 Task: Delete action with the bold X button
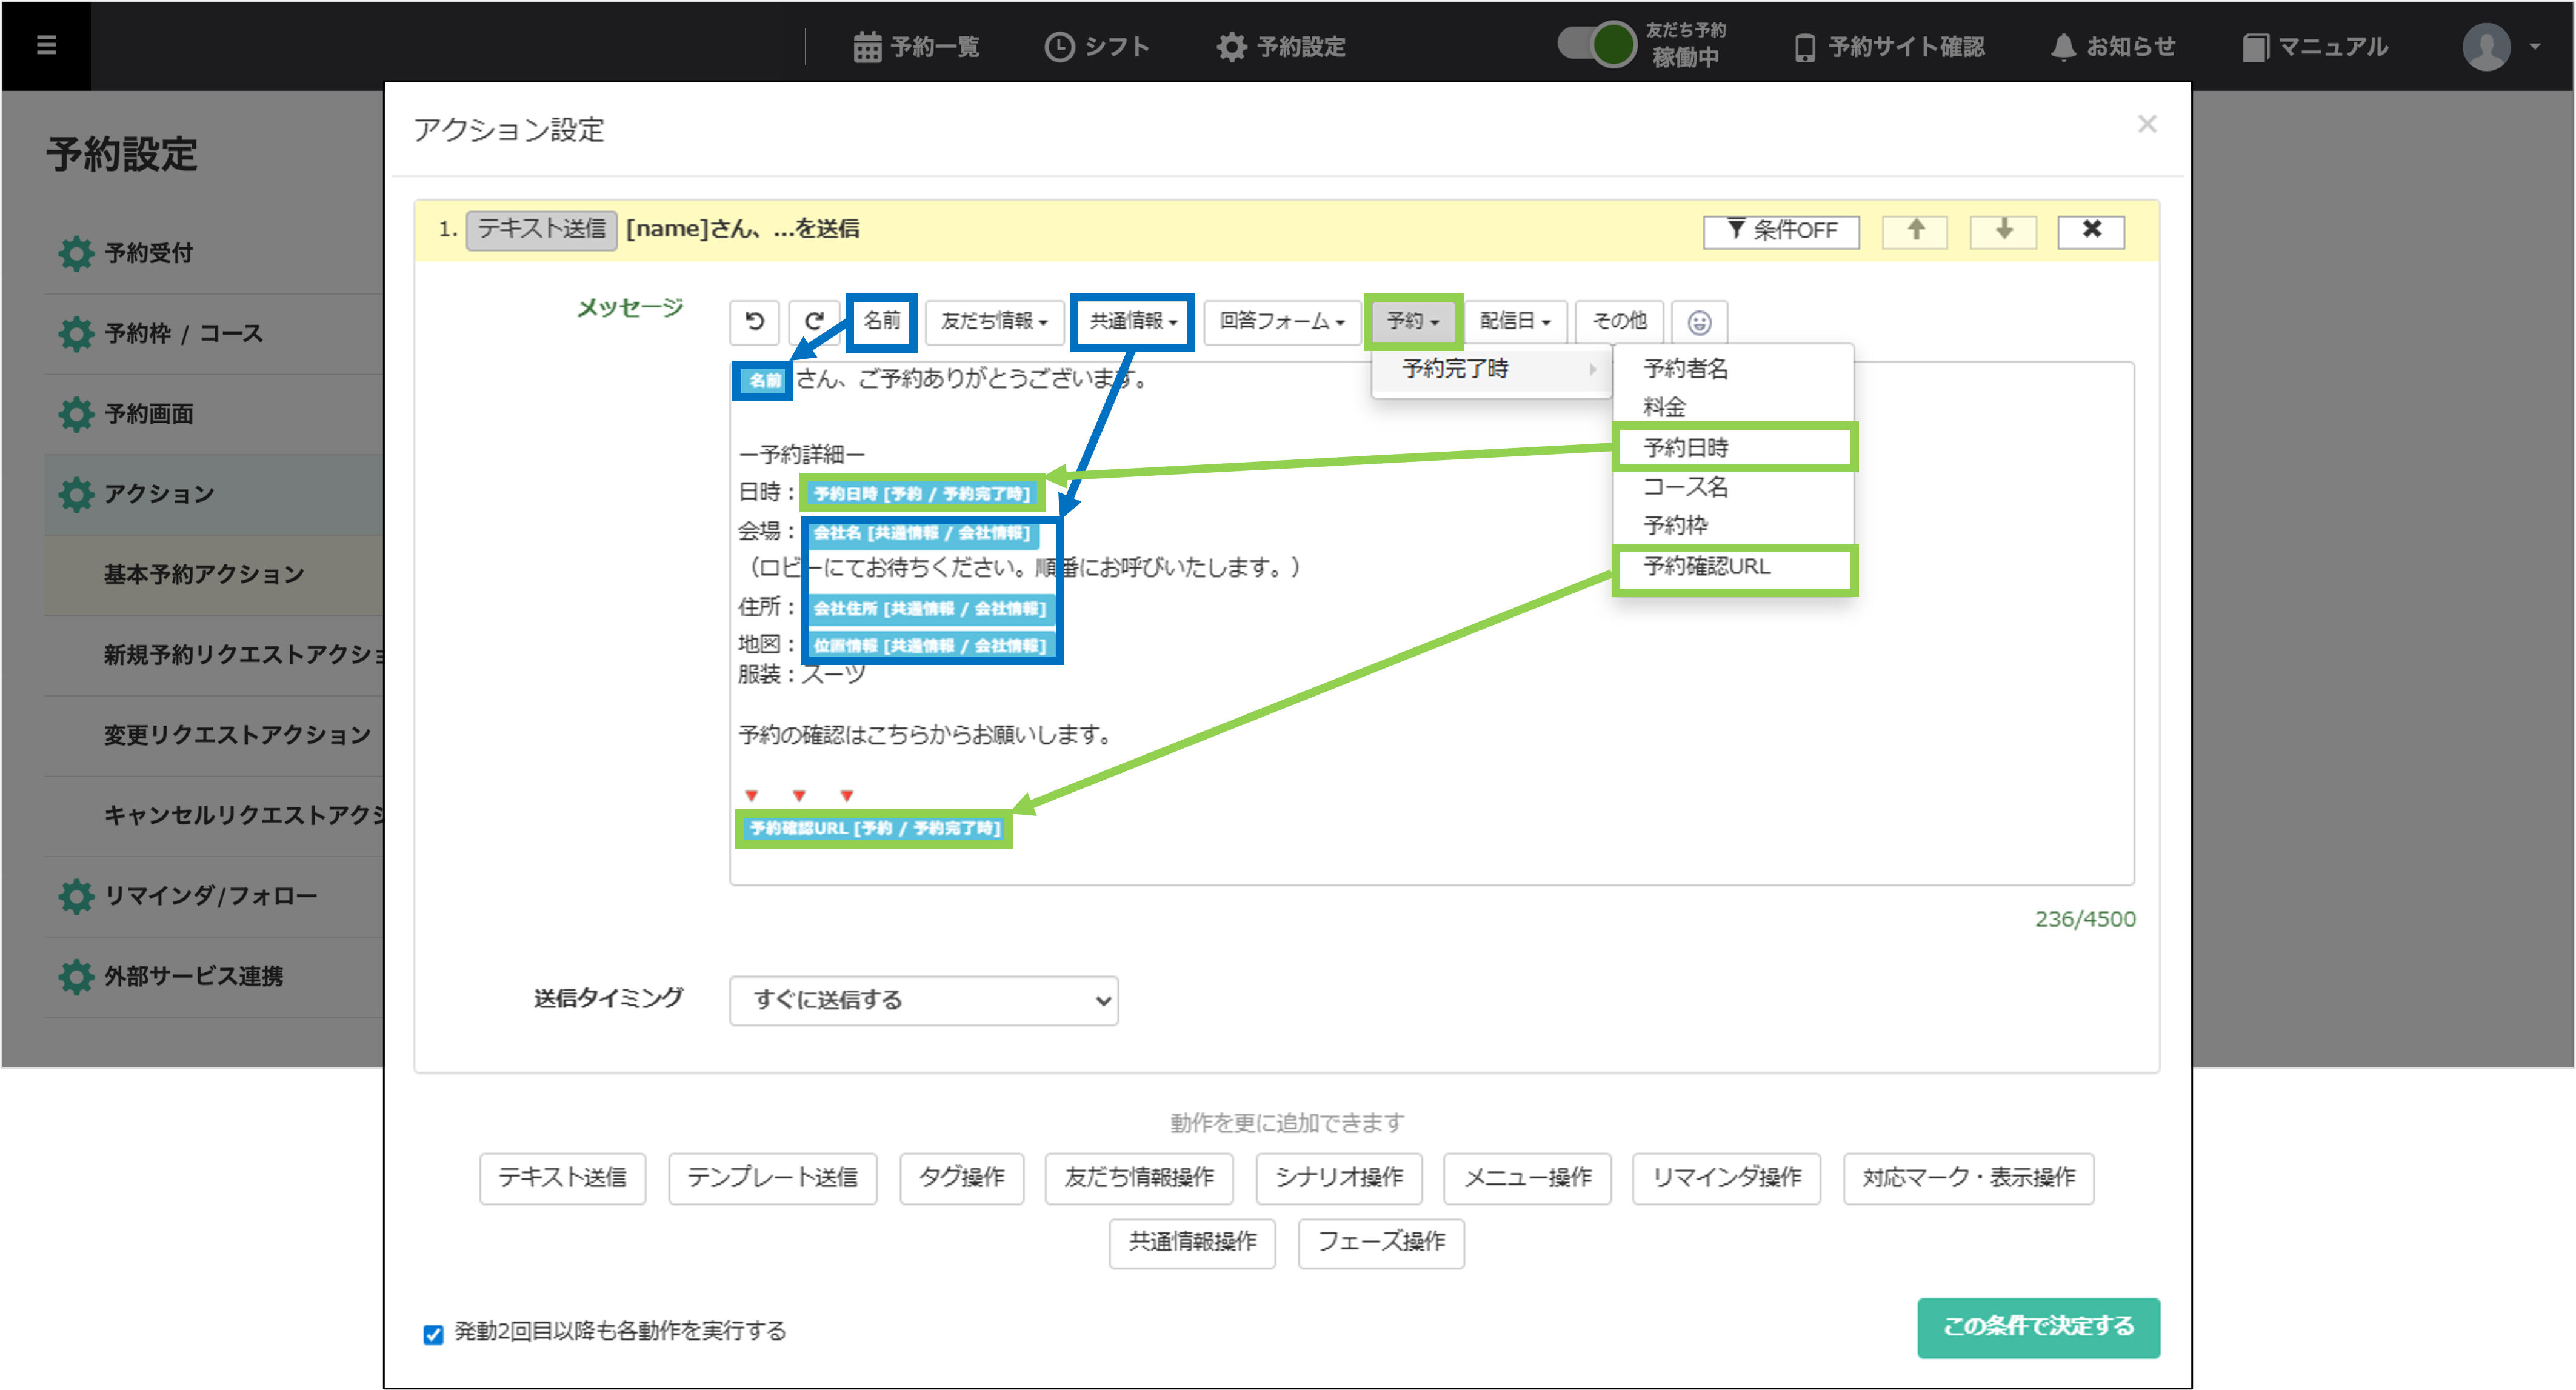2091,231
